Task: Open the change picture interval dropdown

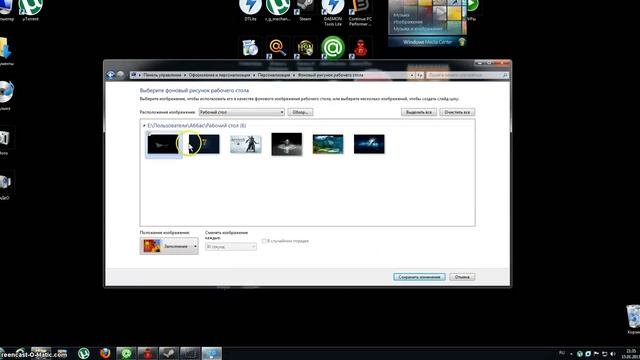Action: click(231, 247)
